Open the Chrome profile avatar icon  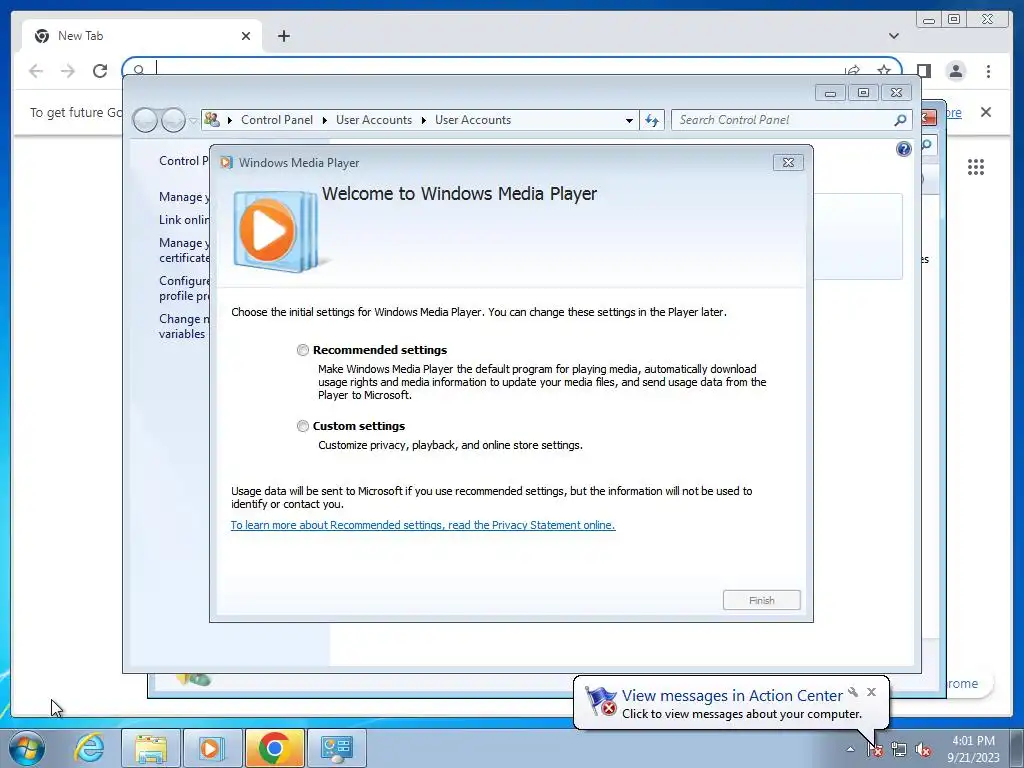pyautogui.click(x=955, y=71)
